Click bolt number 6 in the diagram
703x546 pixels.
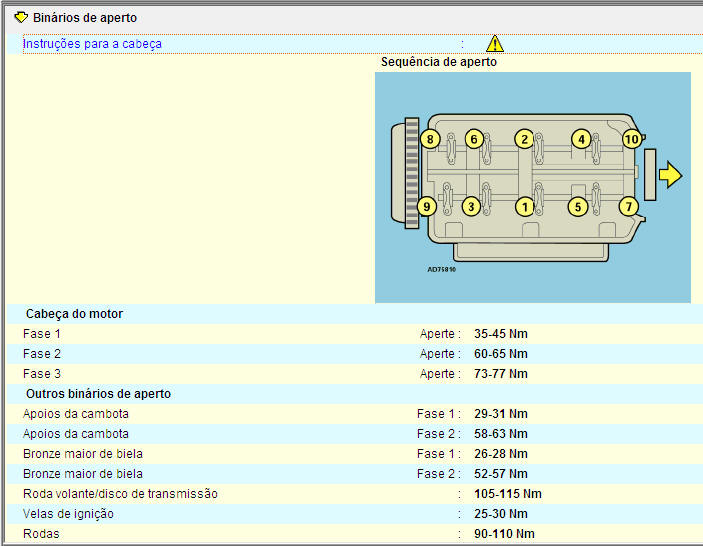tap(474, 139)
